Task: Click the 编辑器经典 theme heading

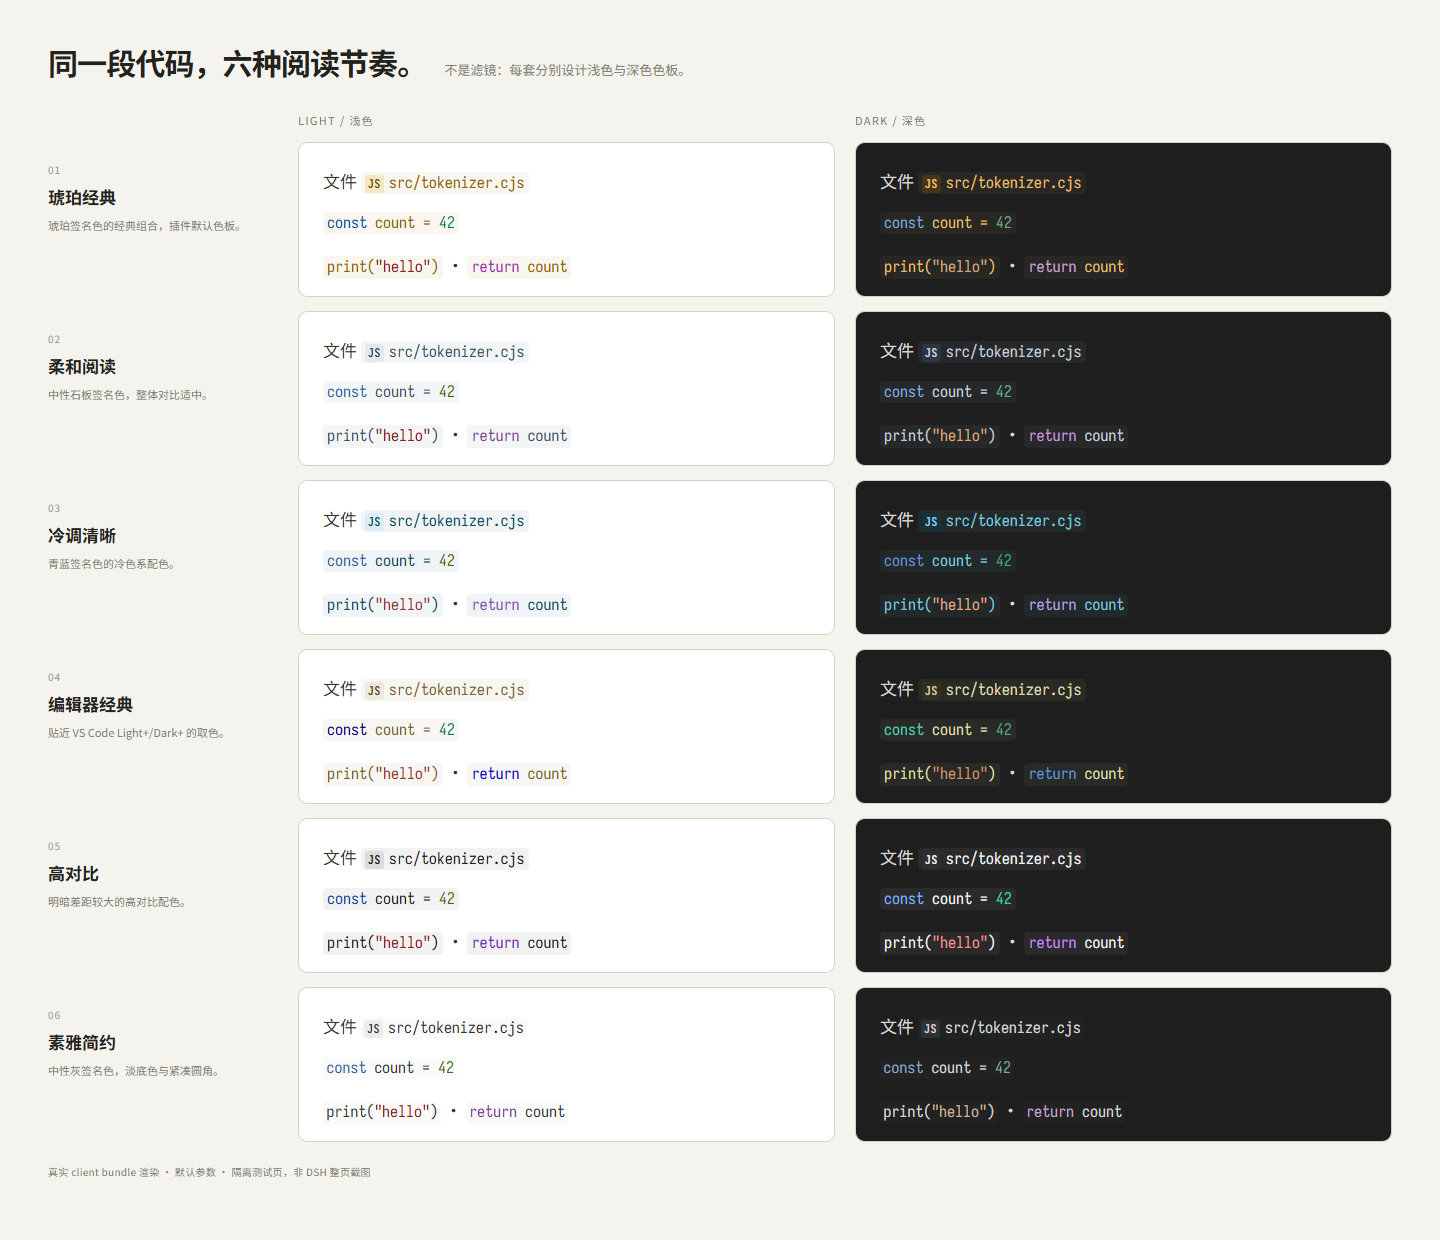Action: click(x=90, y=705)
